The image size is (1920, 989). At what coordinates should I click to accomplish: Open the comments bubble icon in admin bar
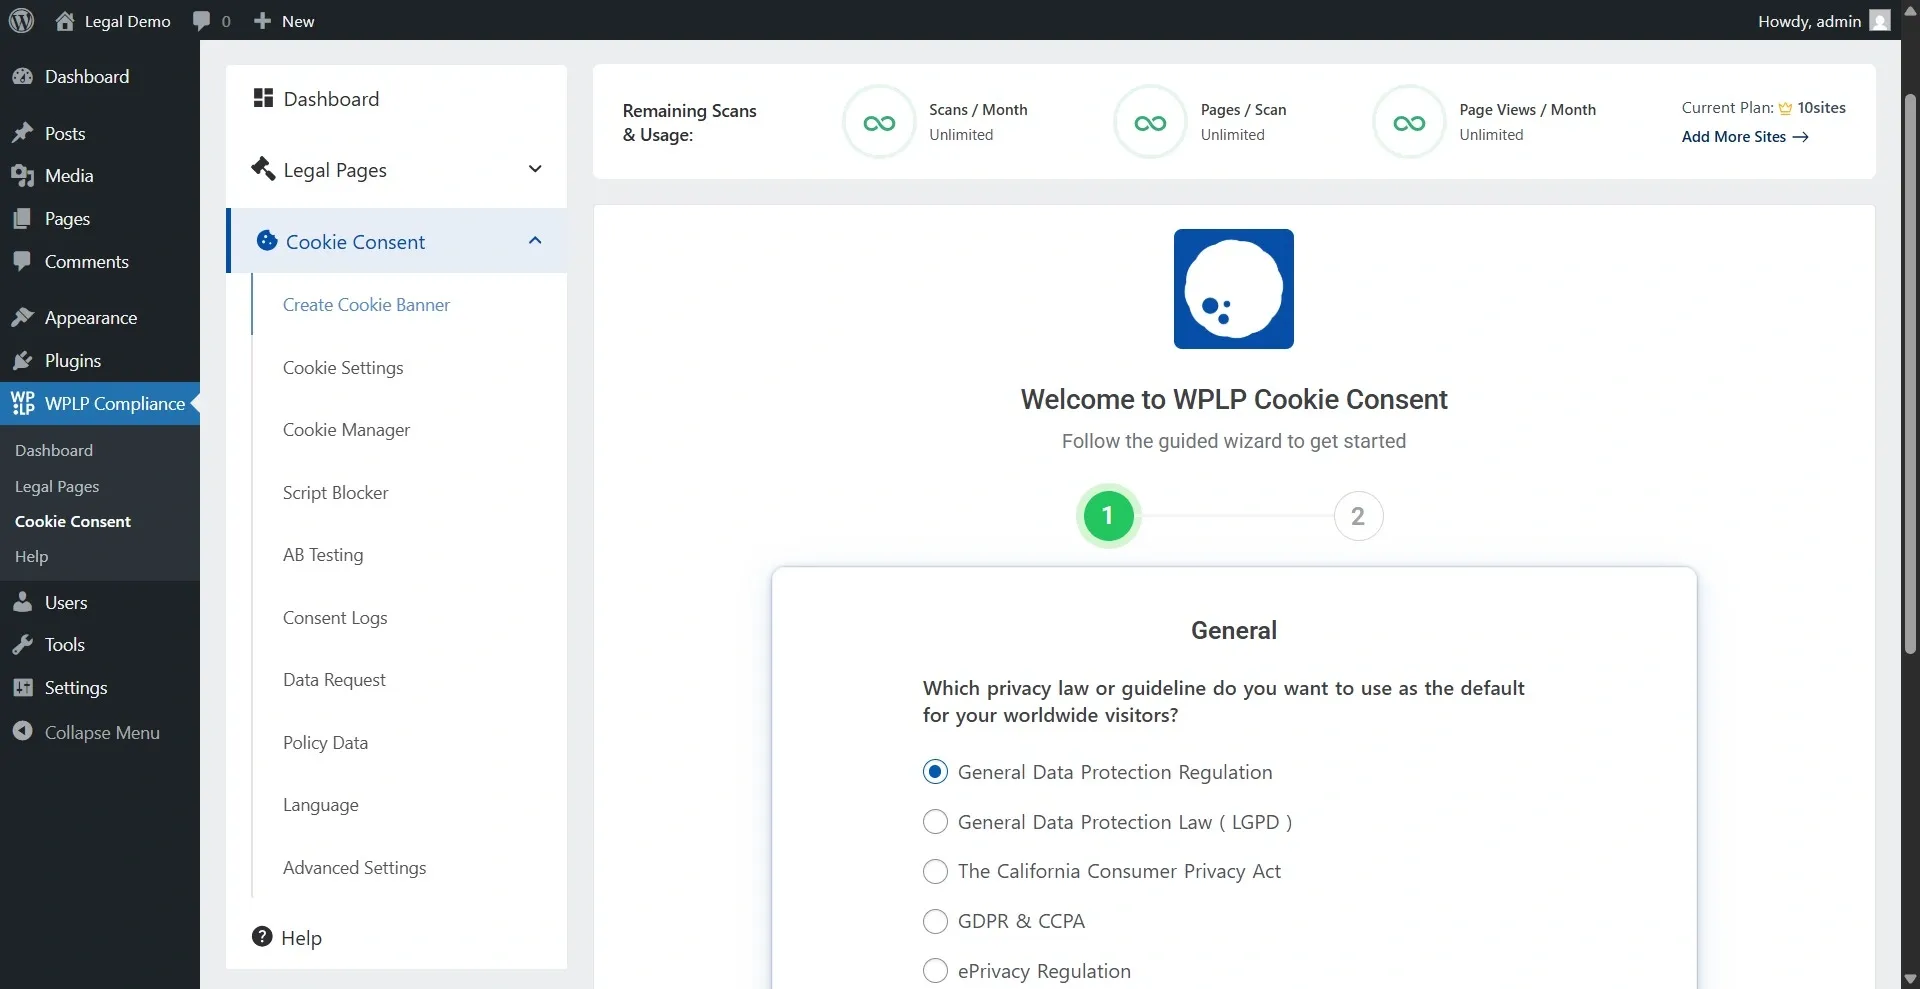pyautogui.click(x=201, y=21)
